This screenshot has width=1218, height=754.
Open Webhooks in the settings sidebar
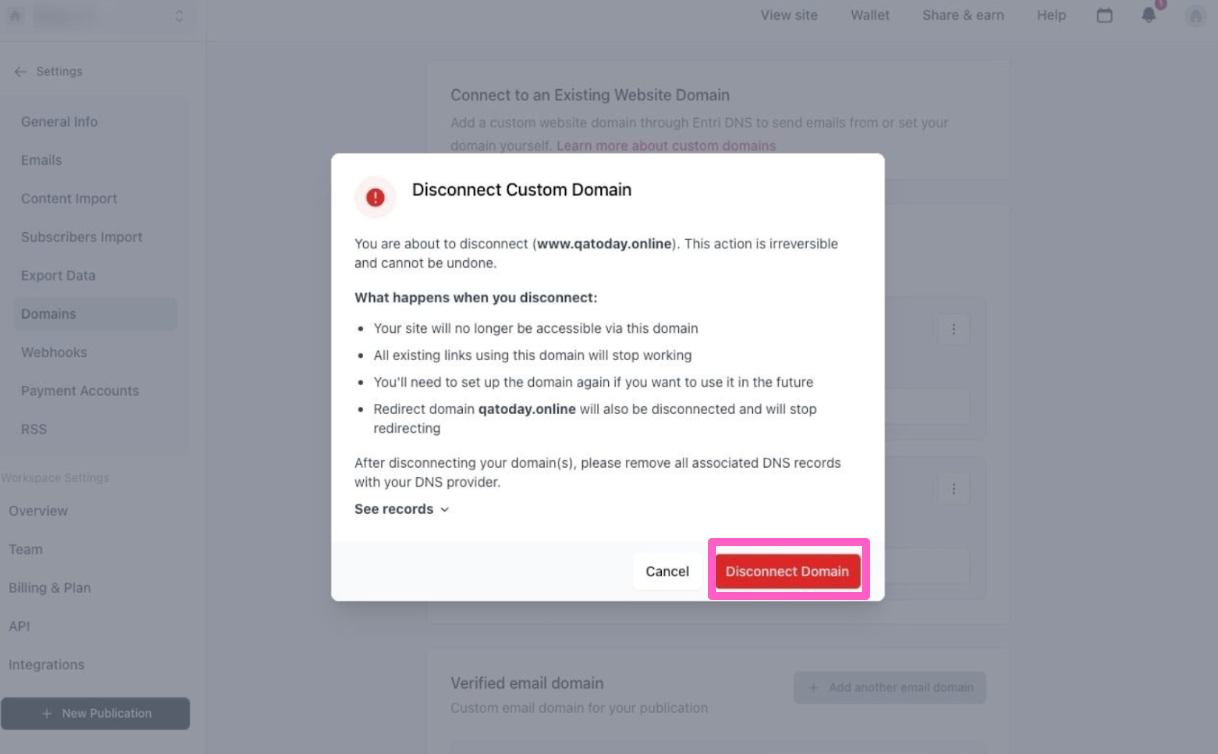[54, 352]
